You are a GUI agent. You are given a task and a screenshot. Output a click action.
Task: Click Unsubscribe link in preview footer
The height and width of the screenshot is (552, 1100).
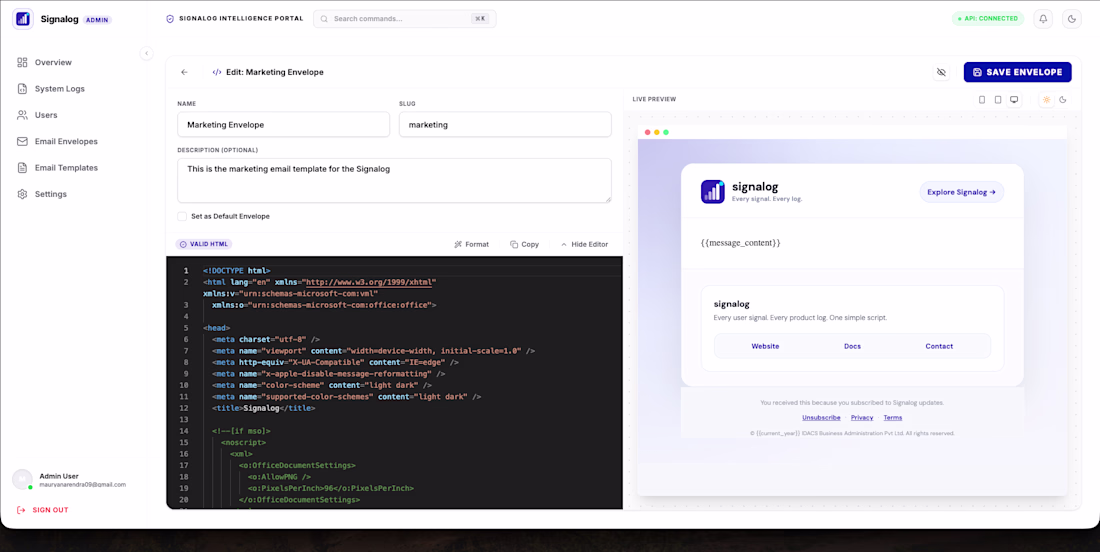tap(821, 417)
